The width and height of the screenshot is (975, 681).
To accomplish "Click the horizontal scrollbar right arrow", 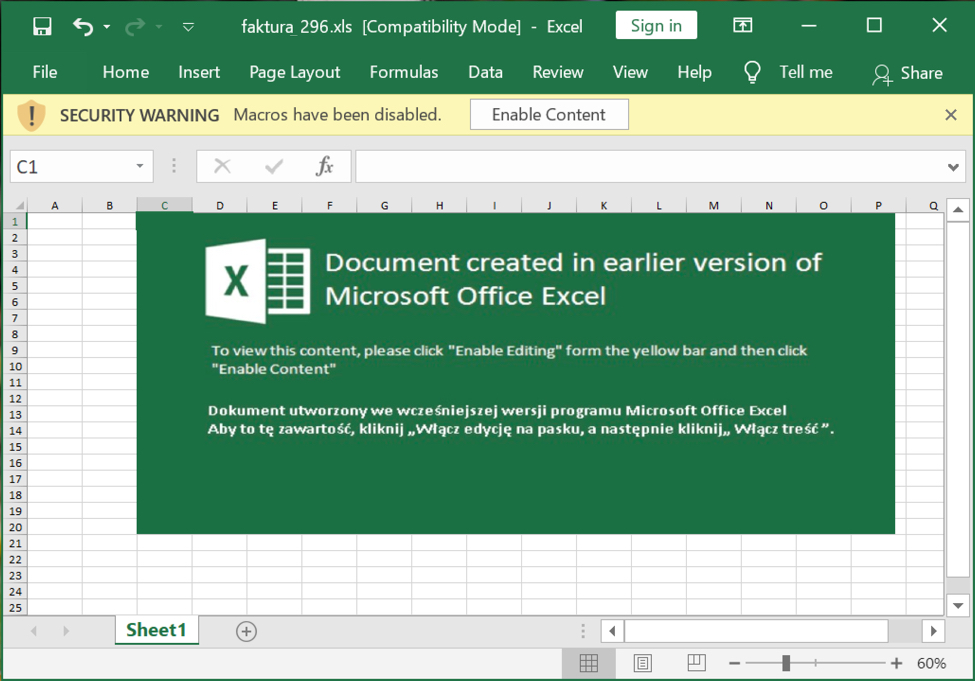I will (x=933, y=631).
